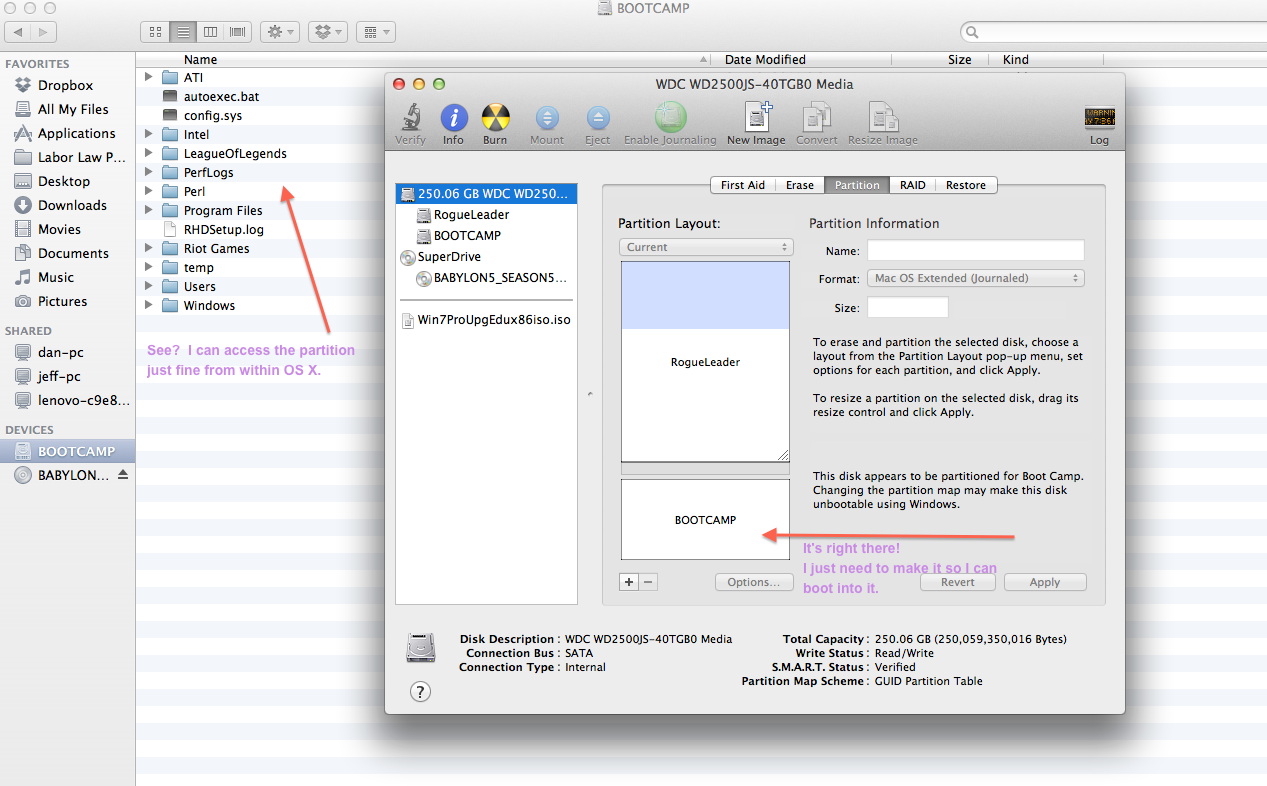This screenshot has width=1267, height=786.
Task: Go forward in Finder window
Action: (43, 32)
